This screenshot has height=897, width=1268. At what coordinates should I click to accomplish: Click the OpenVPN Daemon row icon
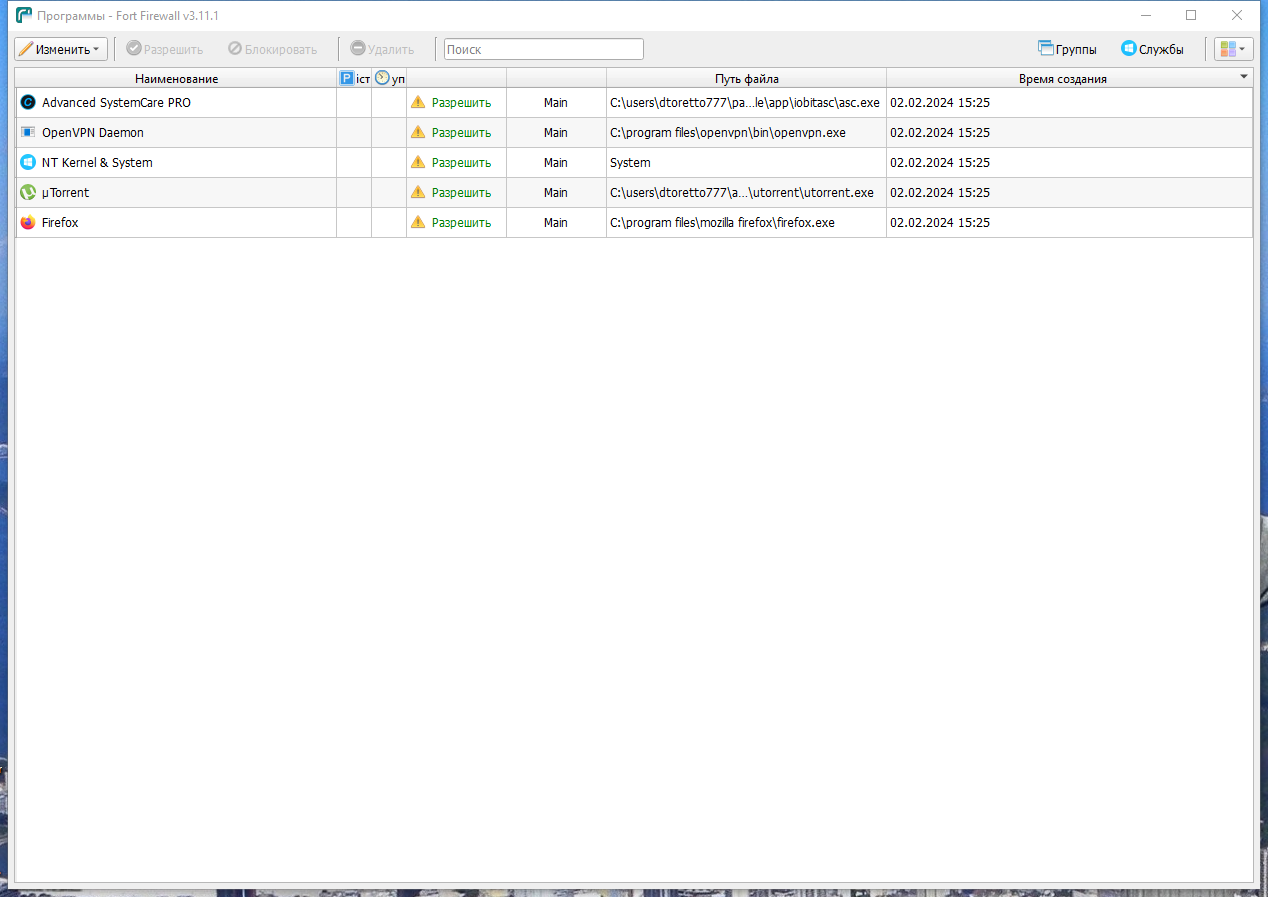click(x=28, y=132)
